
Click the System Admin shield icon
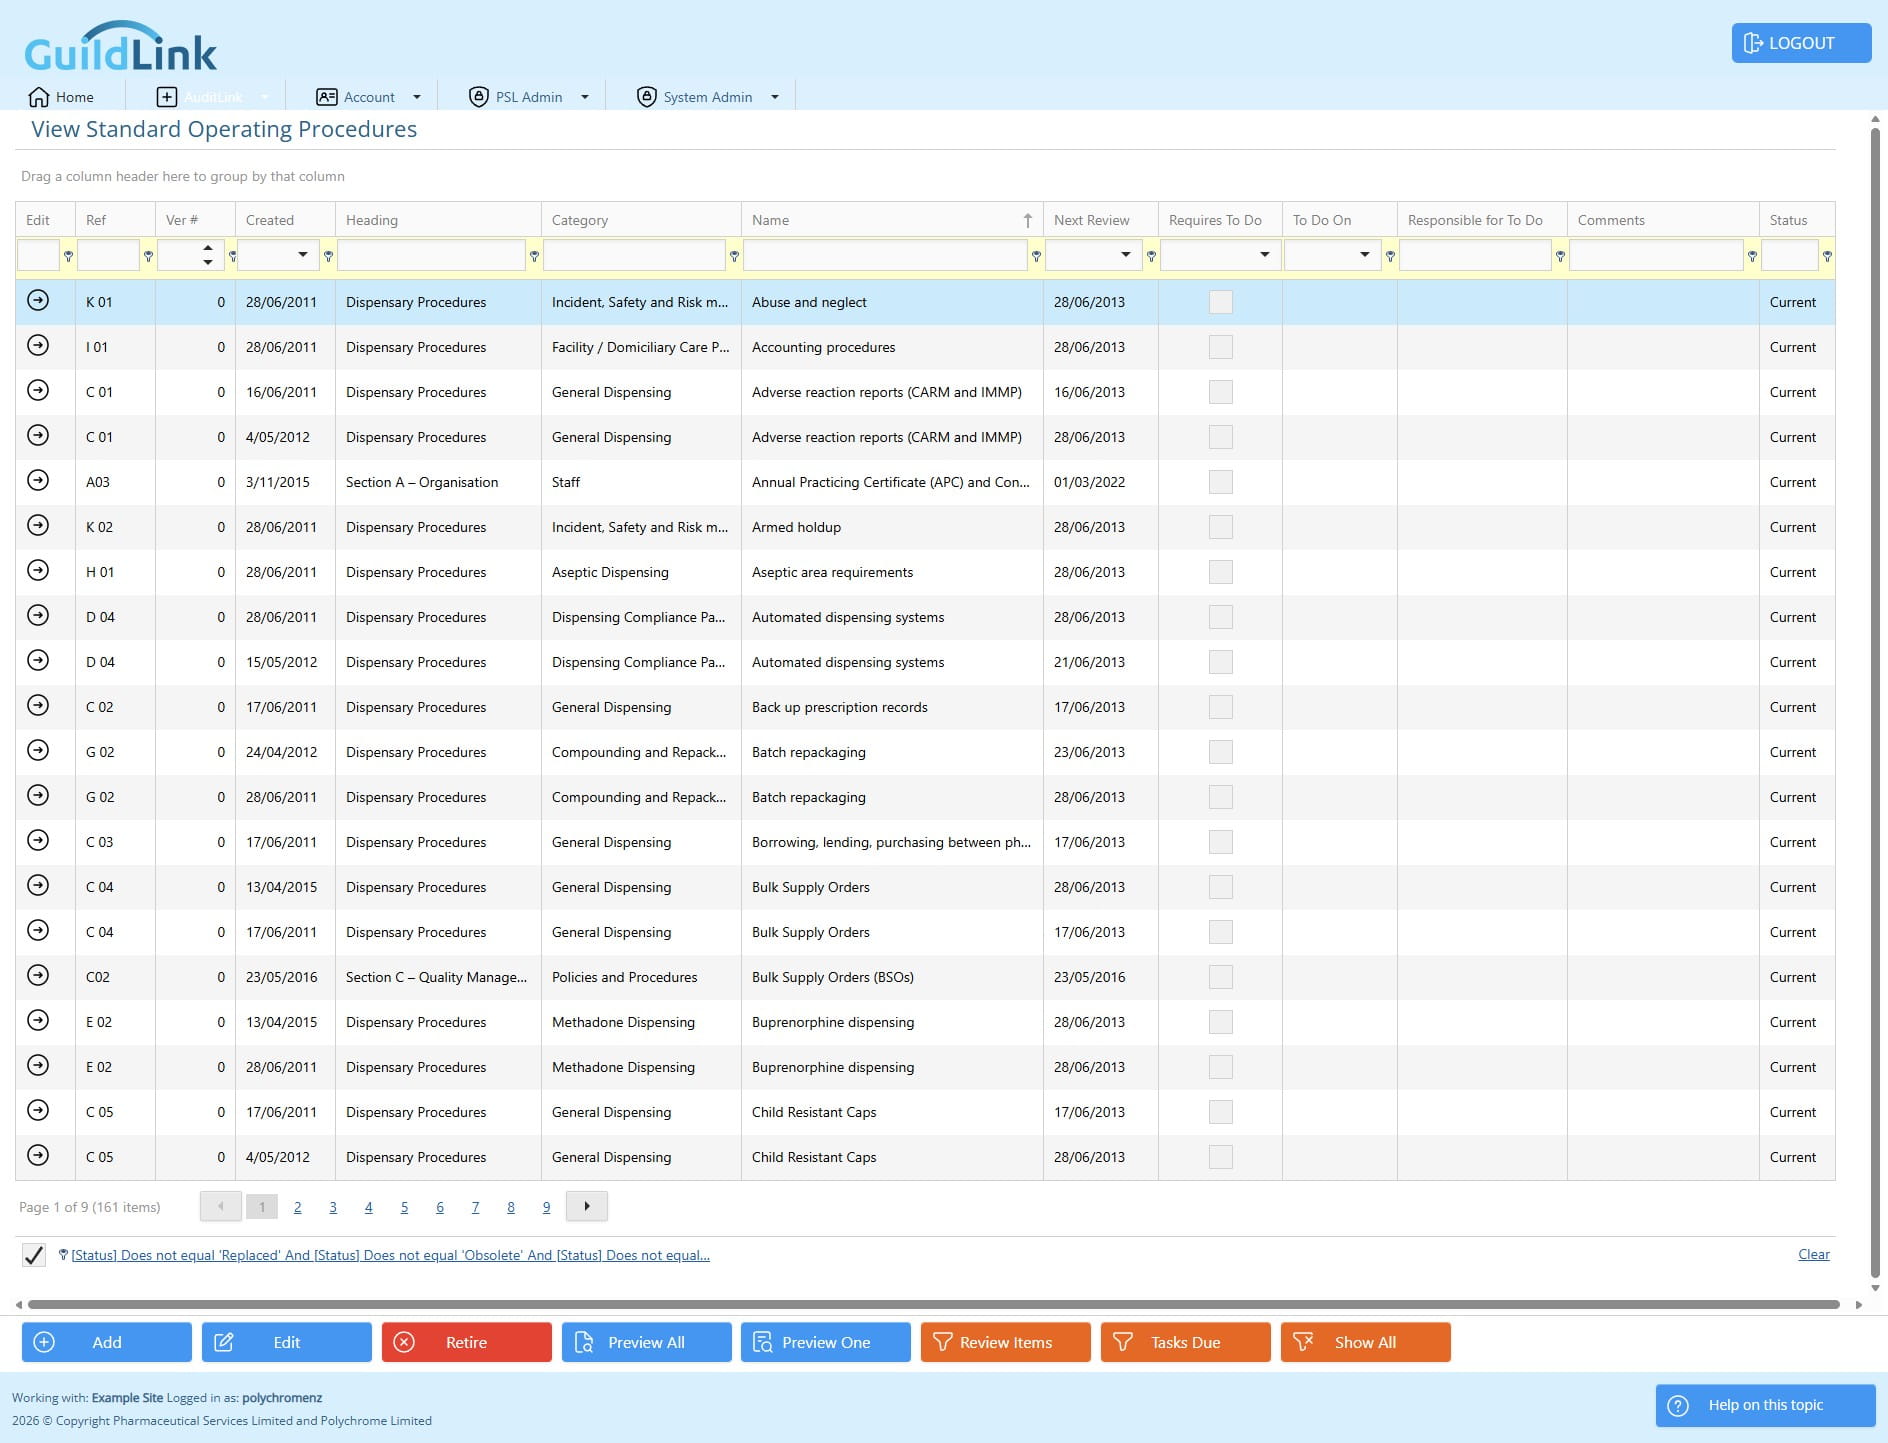click(x=646, y=96)
